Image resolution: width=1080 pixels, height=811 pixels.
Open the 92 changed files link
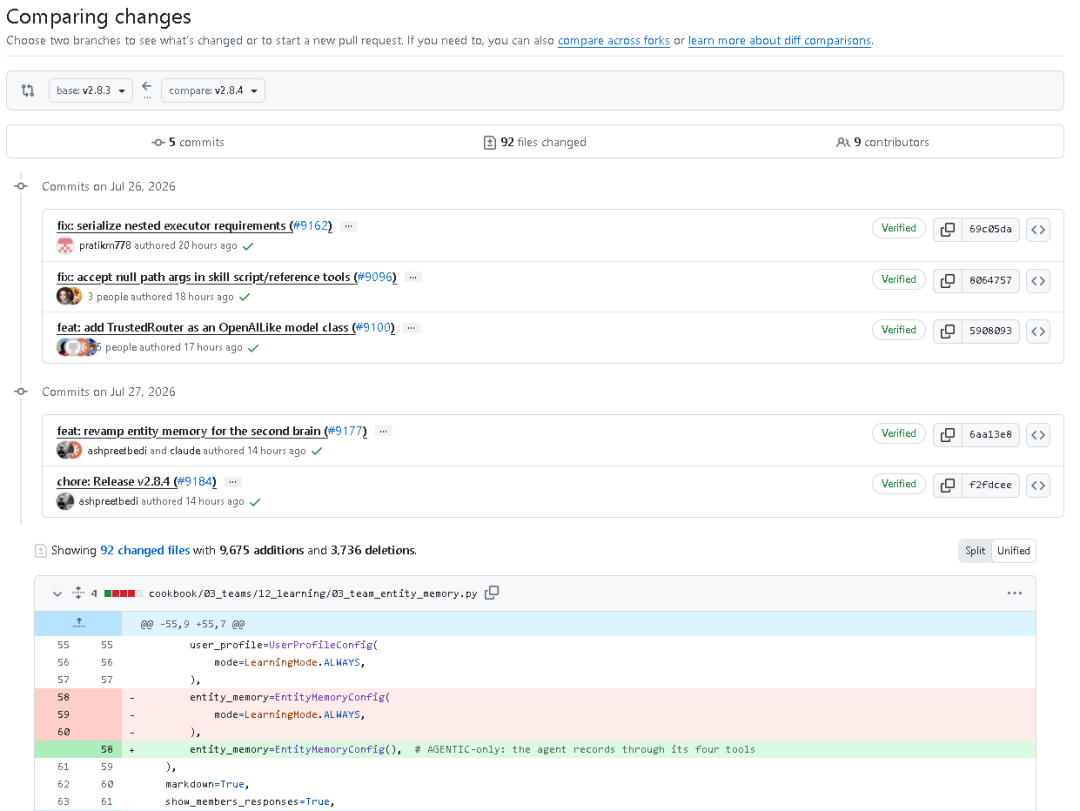[145, 550]
